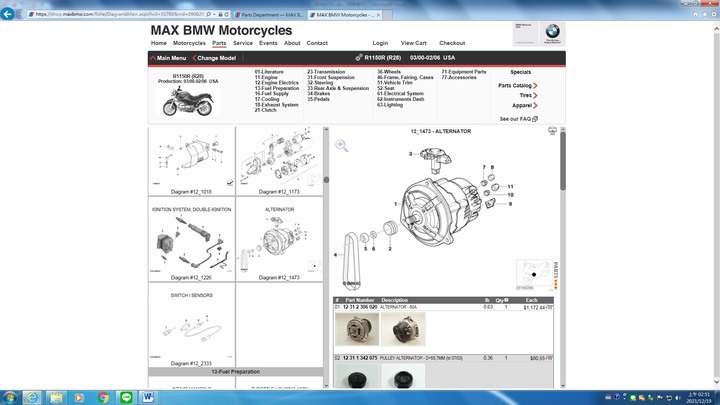Click part number 12 31 1 342 075
Image resolution: width=720 pixels, height=405 pixels.
(x=360, y=358)
